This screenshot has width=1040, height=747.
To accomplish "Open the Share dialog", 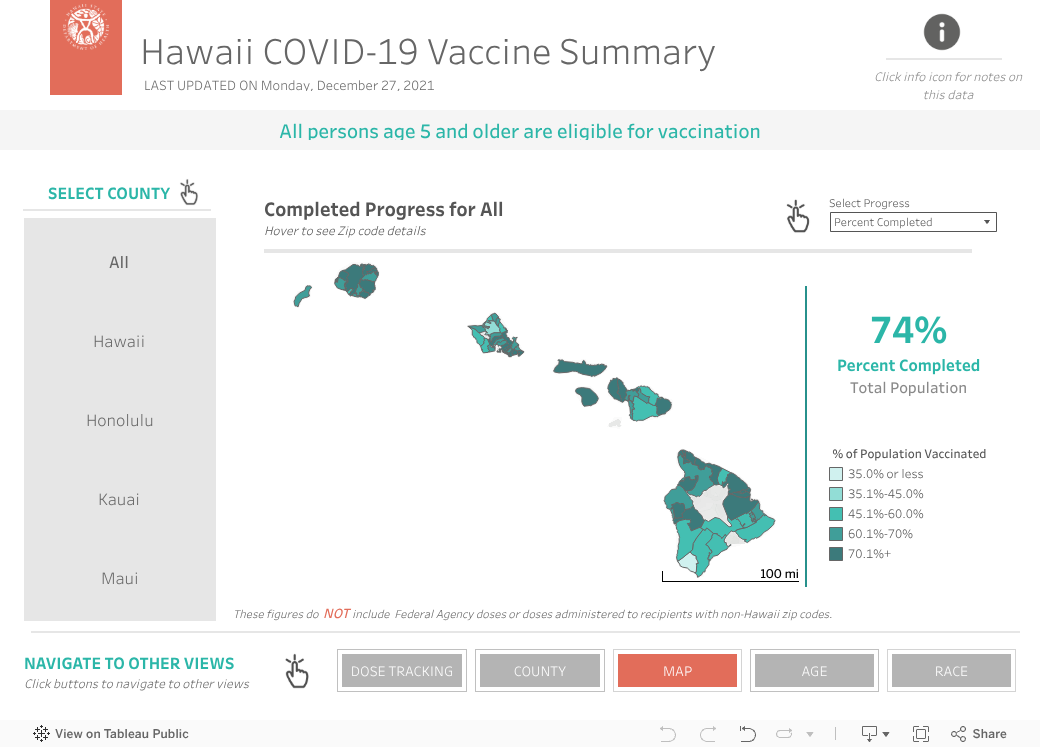I will coord(978,734).
